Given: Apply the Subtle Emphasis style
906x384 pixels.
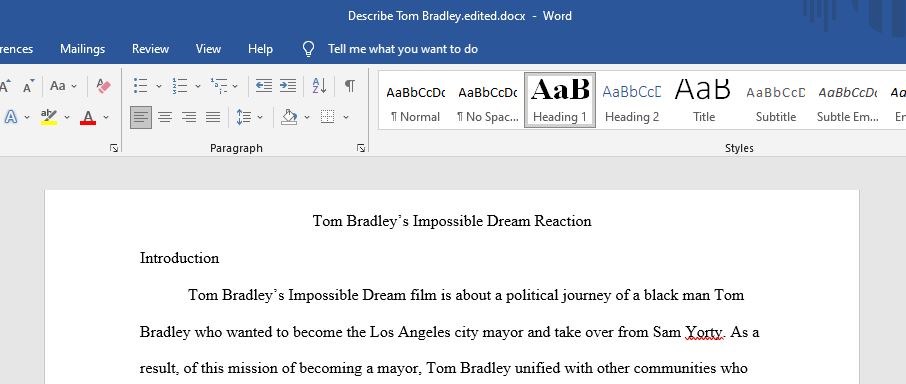Looking at the screenshot, I should pyautogui.click(x=848, y=100).
